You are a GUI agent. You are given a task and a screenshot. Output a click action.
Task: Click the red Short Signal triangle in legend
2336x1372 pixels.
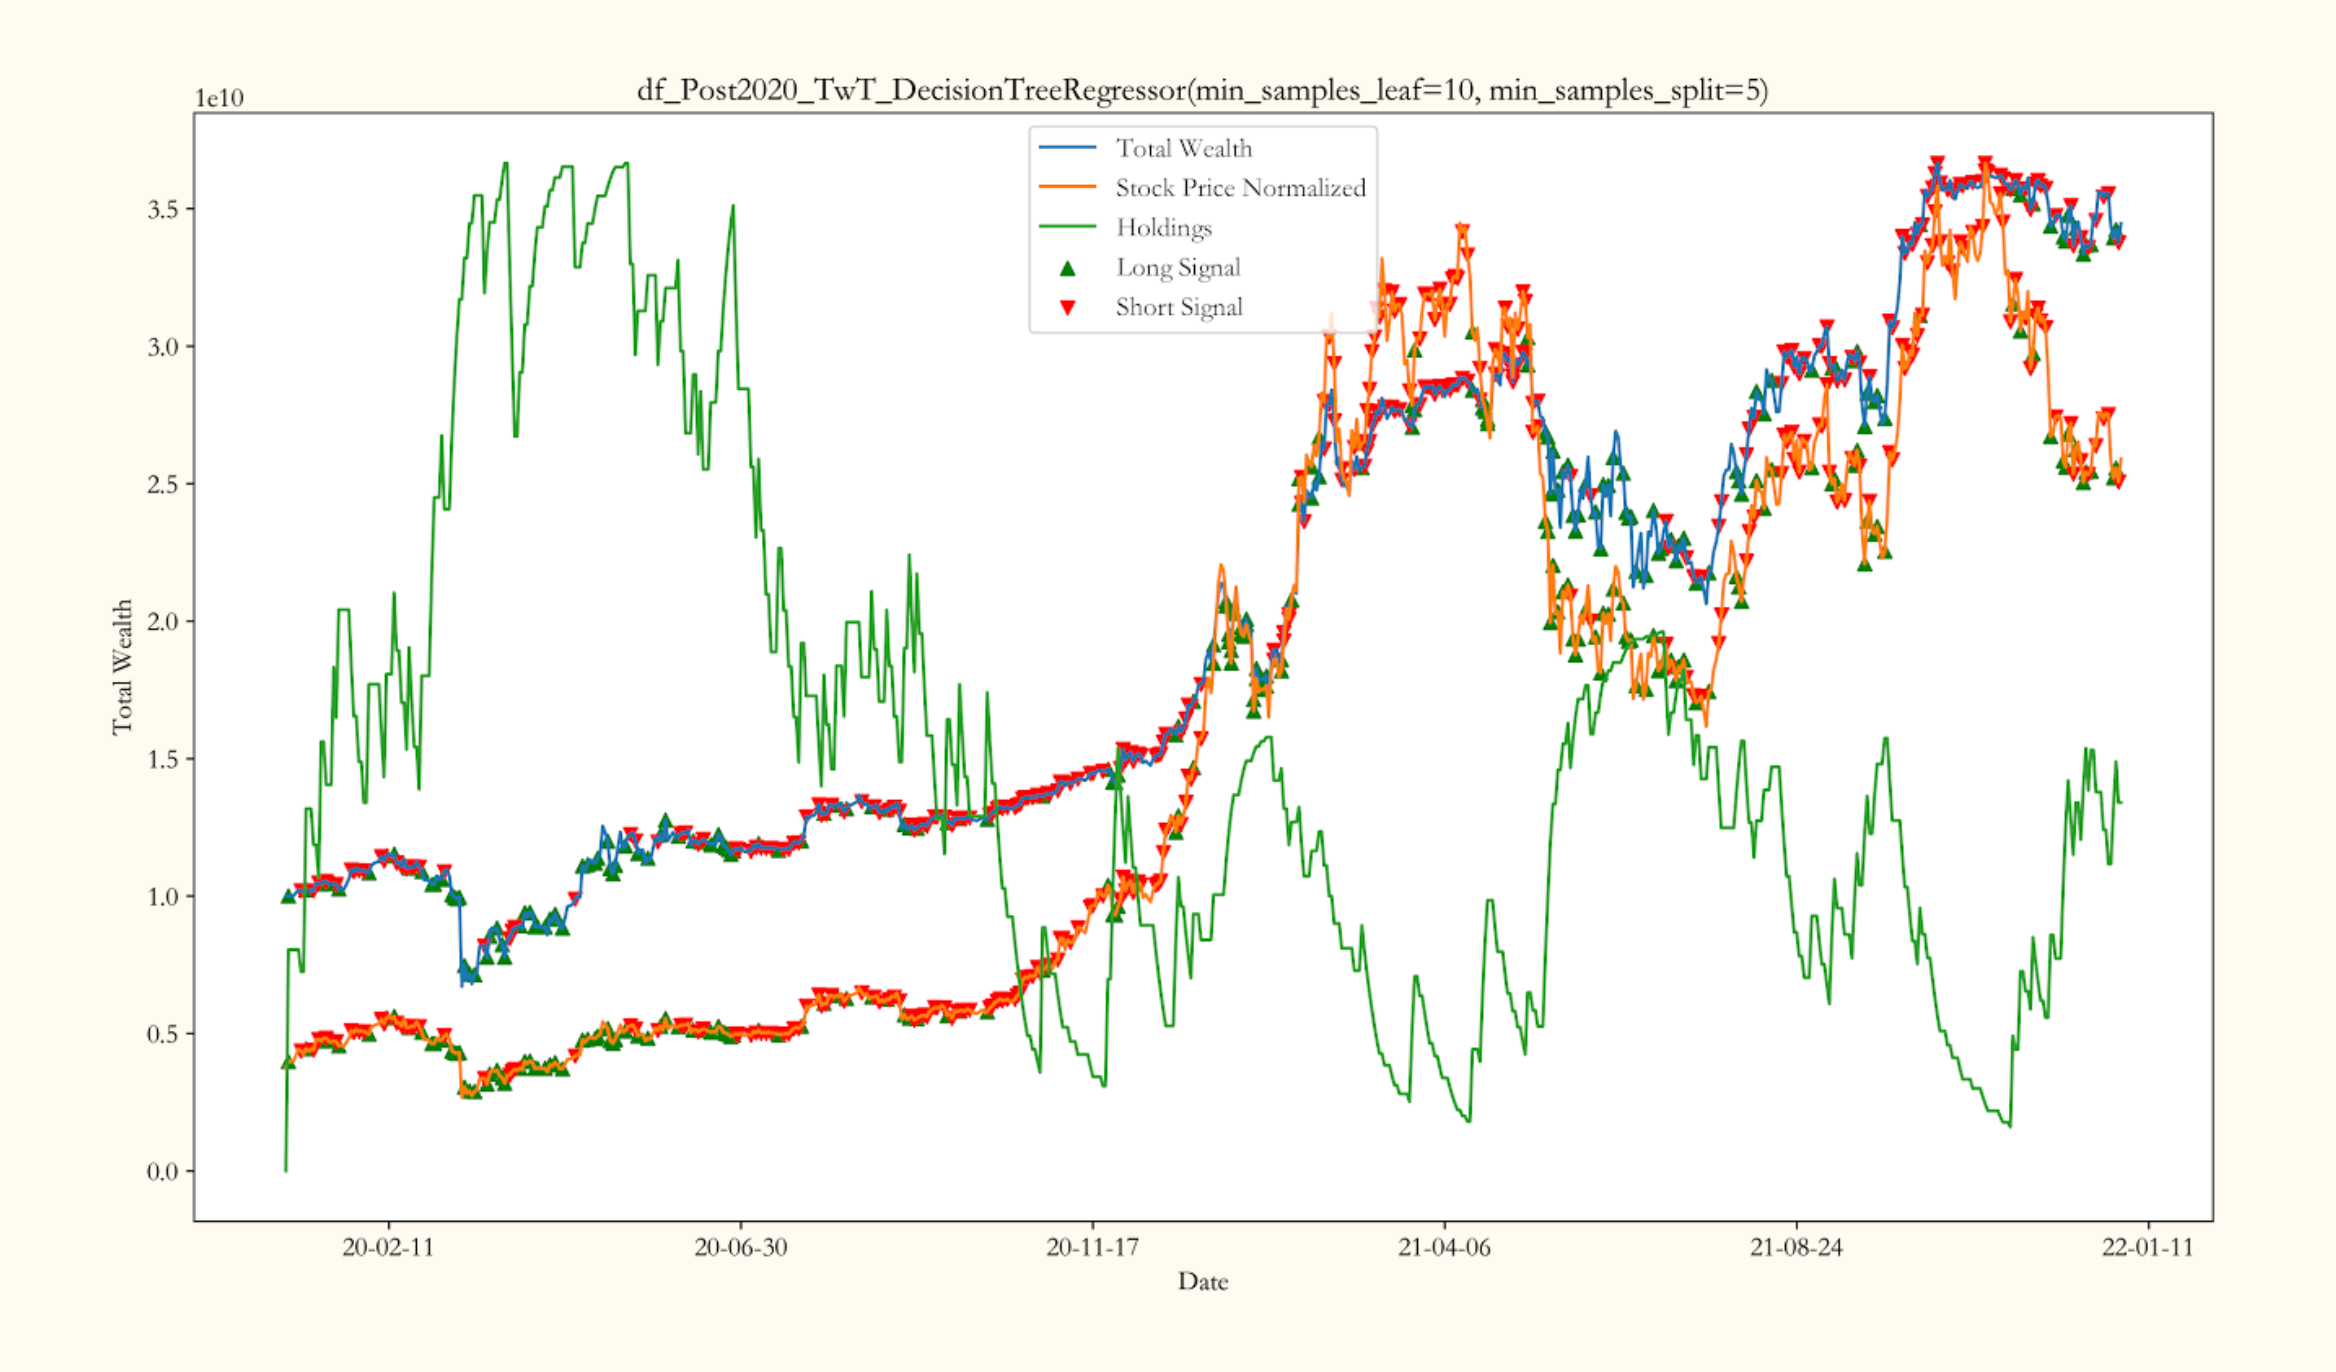[x=1067, y=308]
